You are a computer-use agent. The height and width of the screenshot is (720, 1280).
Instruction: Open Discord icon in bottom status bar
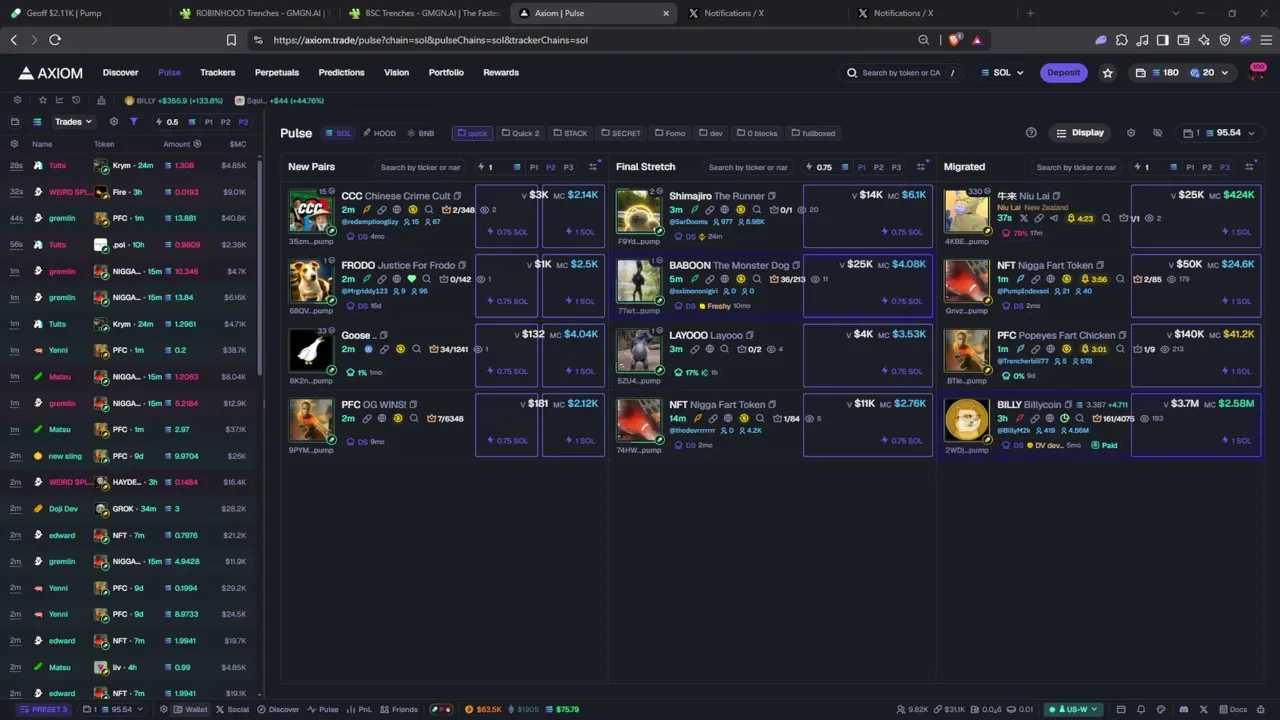(1185, 709)
